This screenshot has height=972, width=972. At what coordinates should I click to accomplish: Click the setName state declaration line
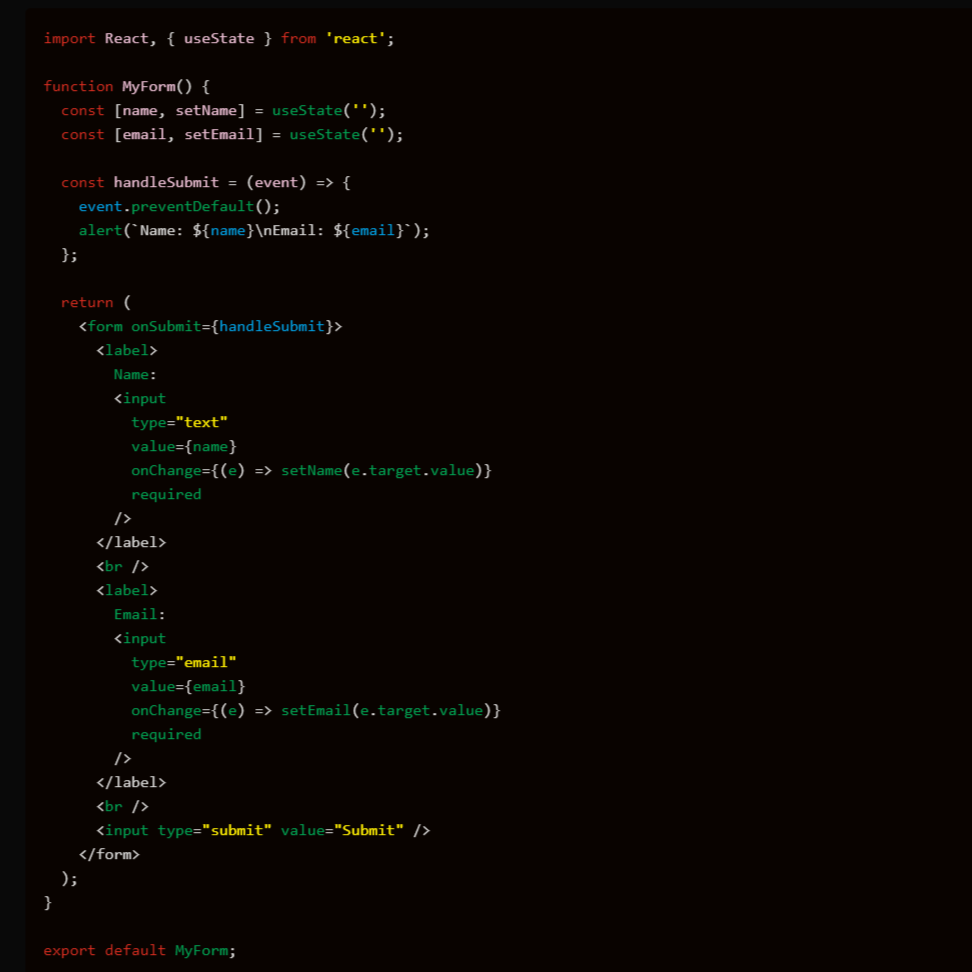click(x=223, y=110)
